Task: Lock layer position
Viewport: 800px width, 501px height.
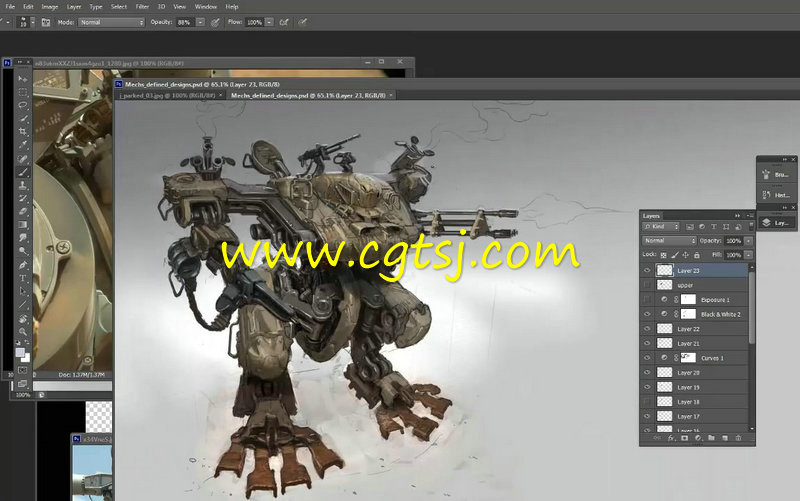Action: [686, 255]
